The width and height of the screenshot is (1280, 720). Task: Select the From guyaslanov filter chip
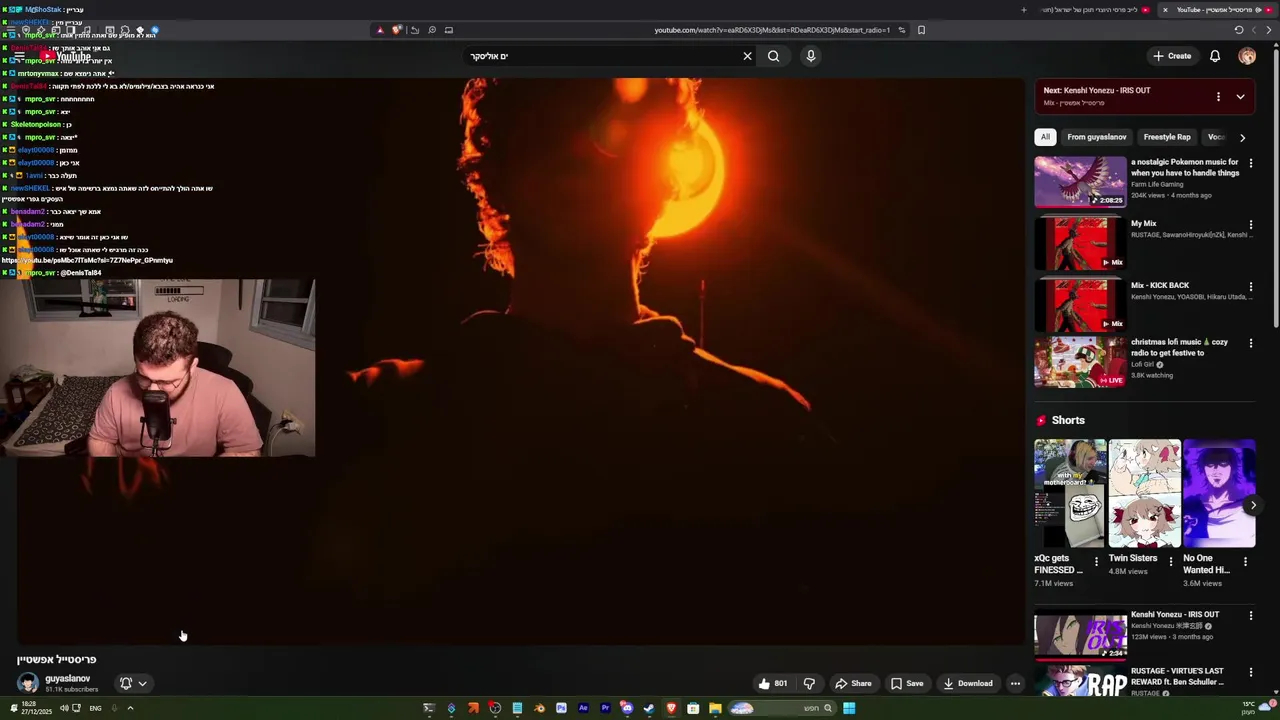(1097, 137)
